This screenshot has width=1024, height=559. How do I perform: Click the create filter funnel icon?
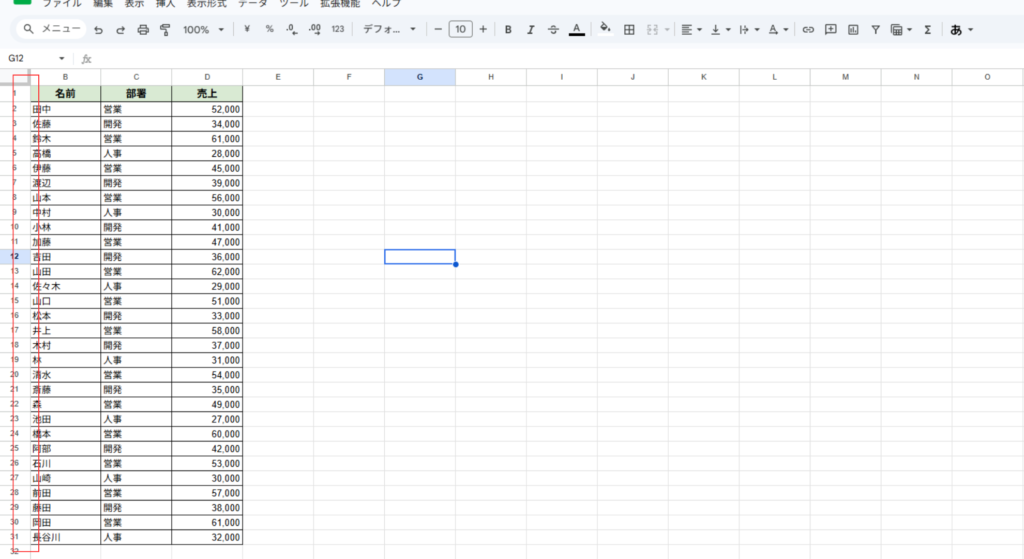pos(876,30)
